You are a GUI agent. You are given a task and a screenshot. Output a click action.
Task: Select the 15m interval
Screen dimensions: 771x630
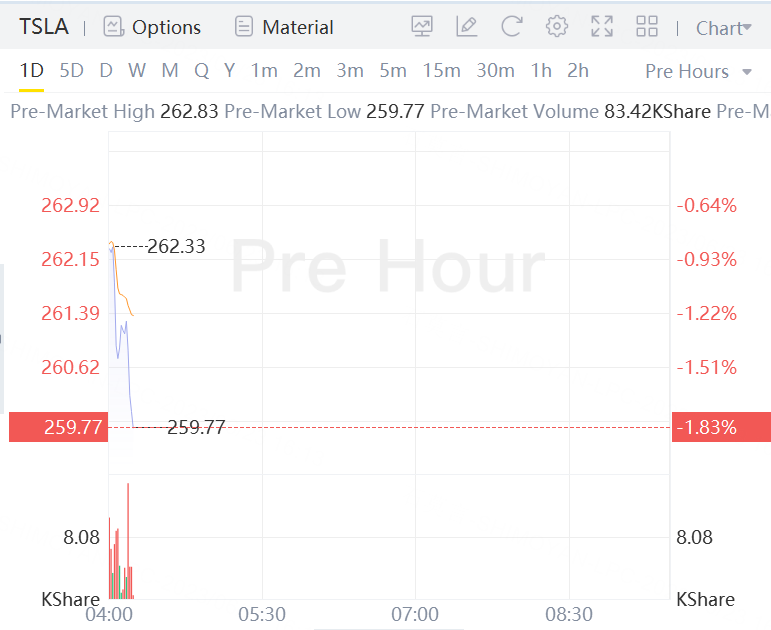(441, 70)
